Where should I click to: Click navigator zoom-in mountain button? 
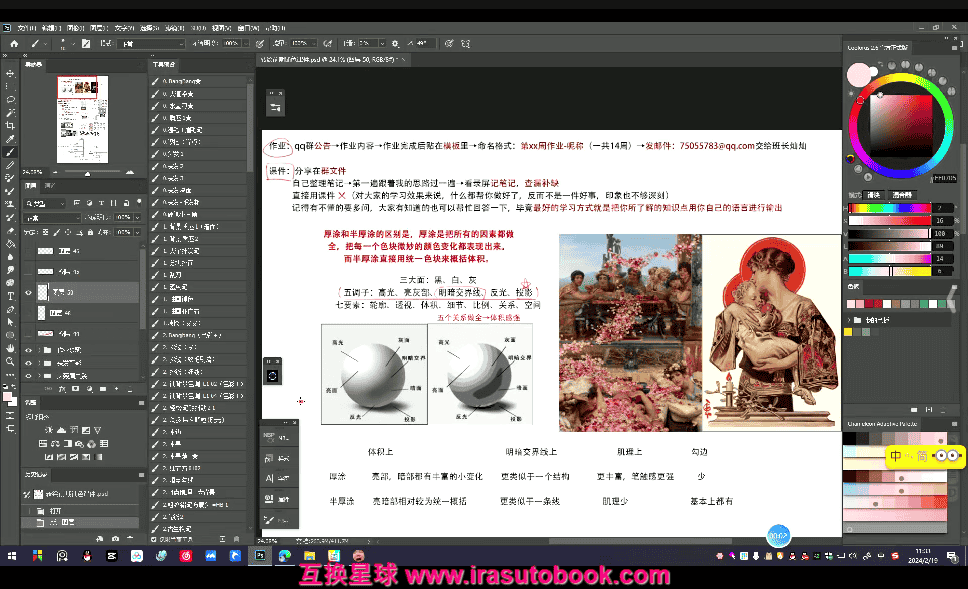coord(130,172)
